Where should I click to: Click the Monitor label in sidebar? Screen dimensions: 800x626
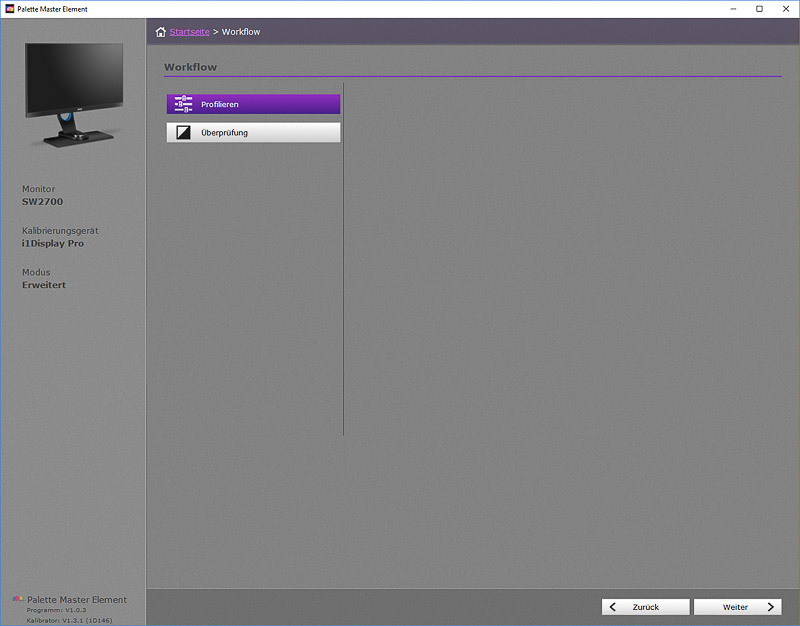[x=38, y=189]
